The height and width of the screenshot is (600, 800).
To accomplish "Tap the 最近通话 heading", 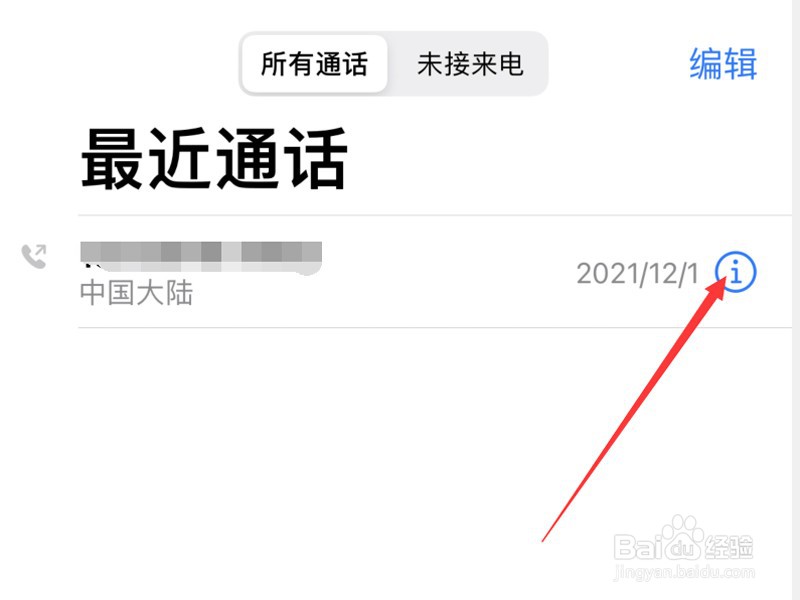I will point(214,159).
